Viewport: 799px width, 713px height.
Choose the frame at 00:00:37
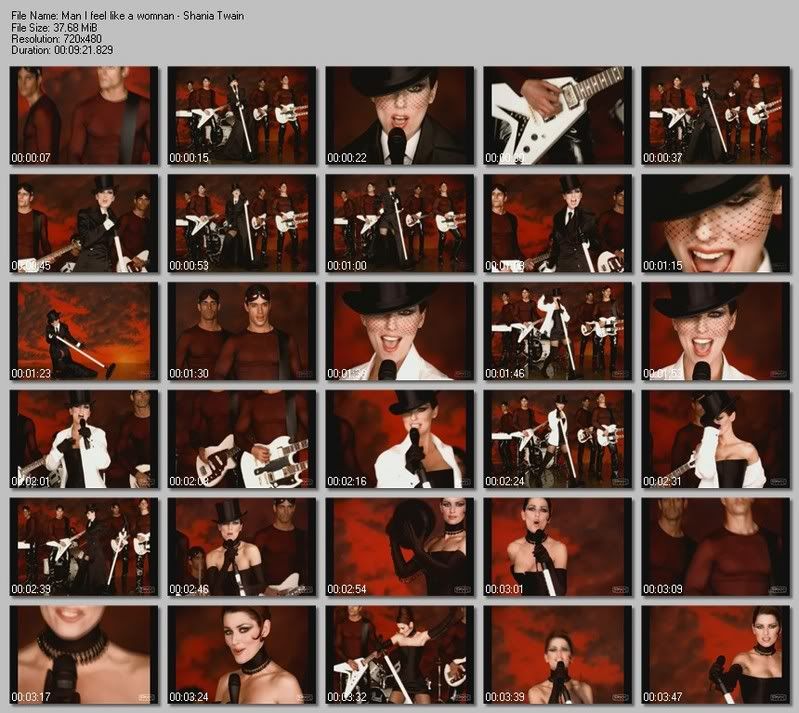pyautogui.click(x=716, y=116)
